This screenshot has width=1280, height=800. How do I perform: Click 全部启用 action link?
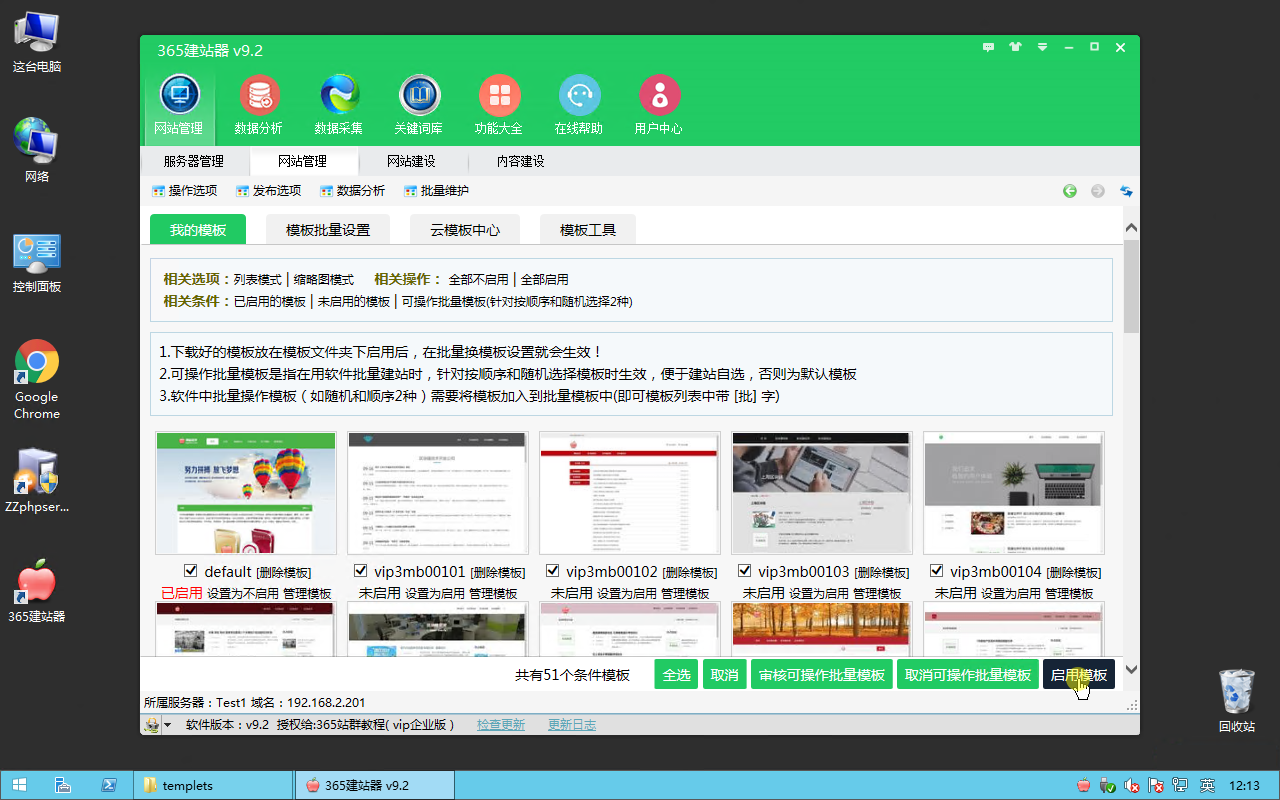click(544, 280)
